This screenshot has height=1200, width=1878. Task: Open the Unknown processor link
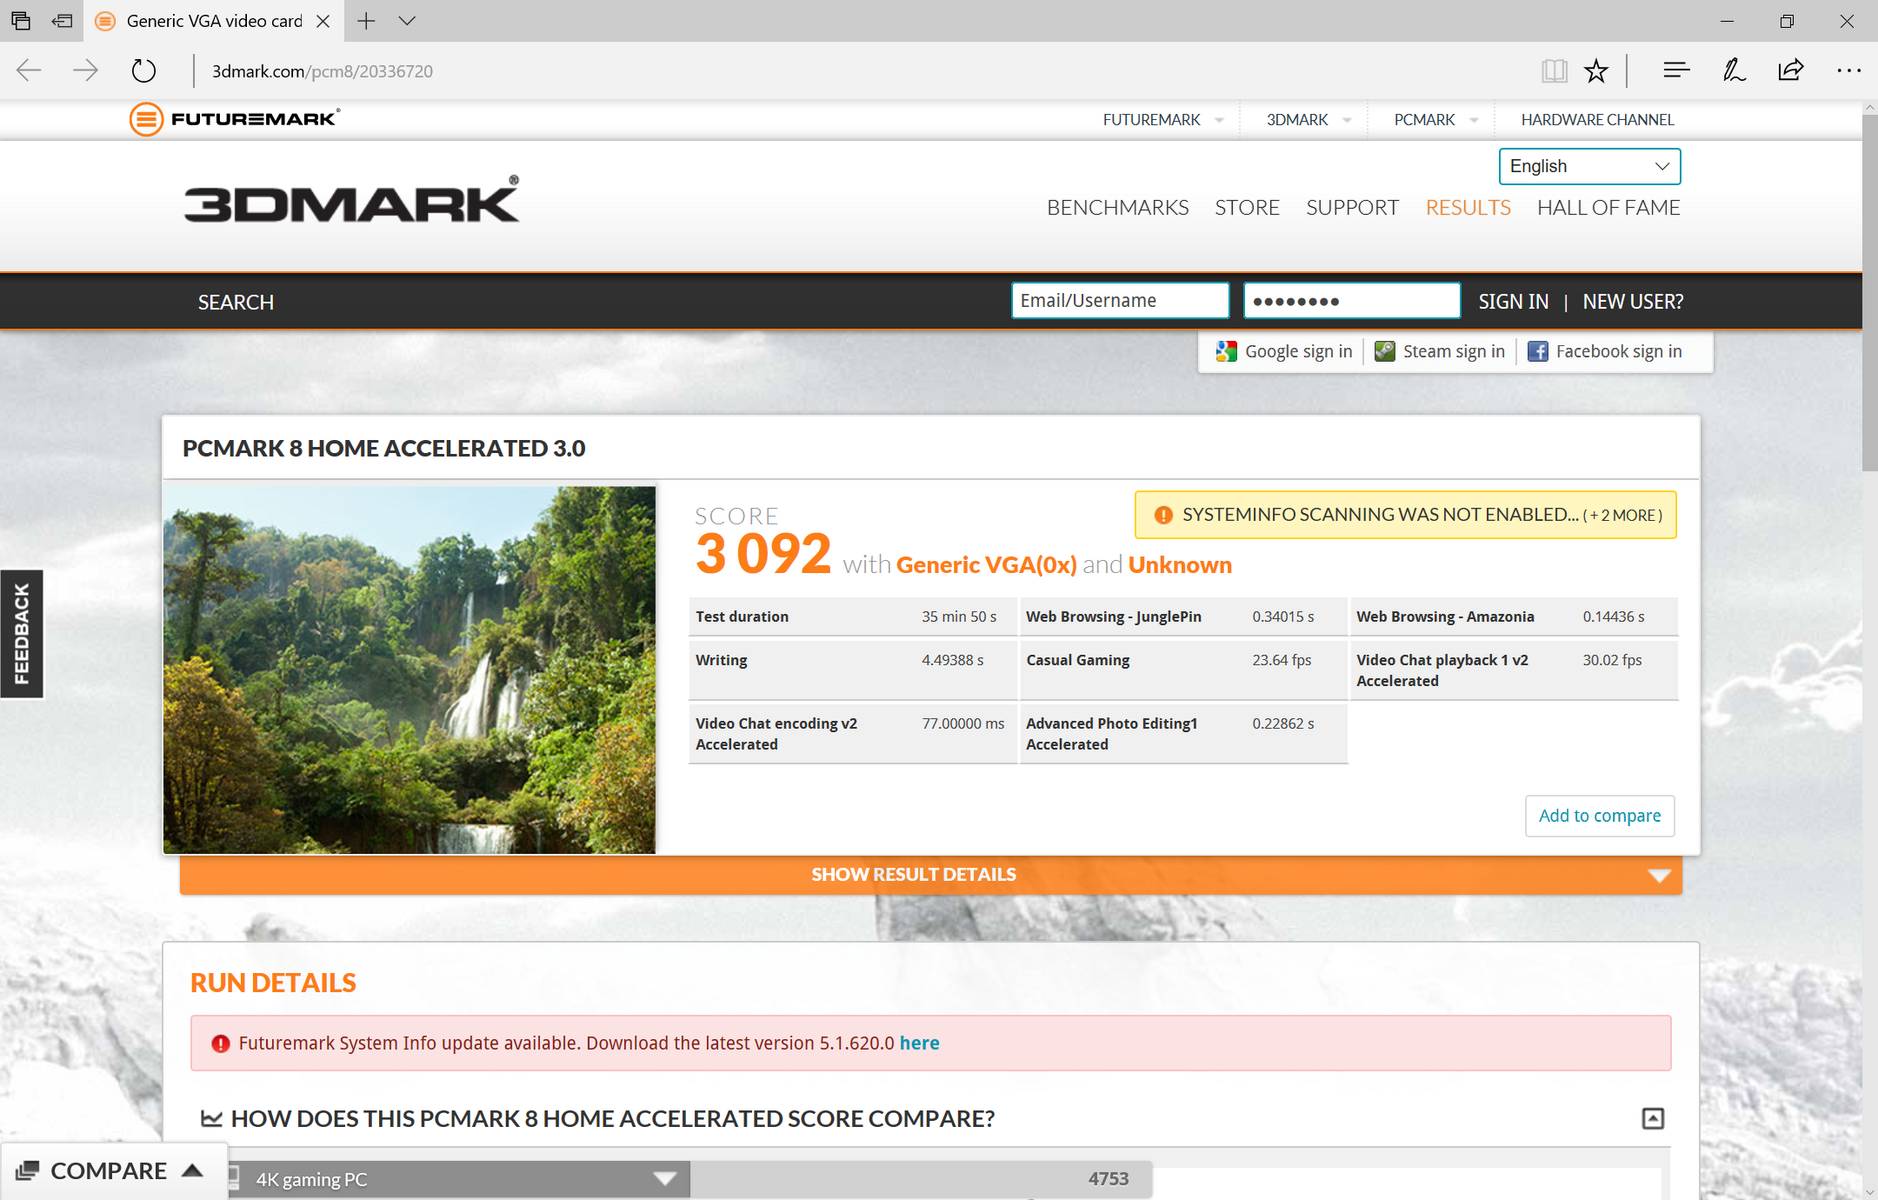1180,565
